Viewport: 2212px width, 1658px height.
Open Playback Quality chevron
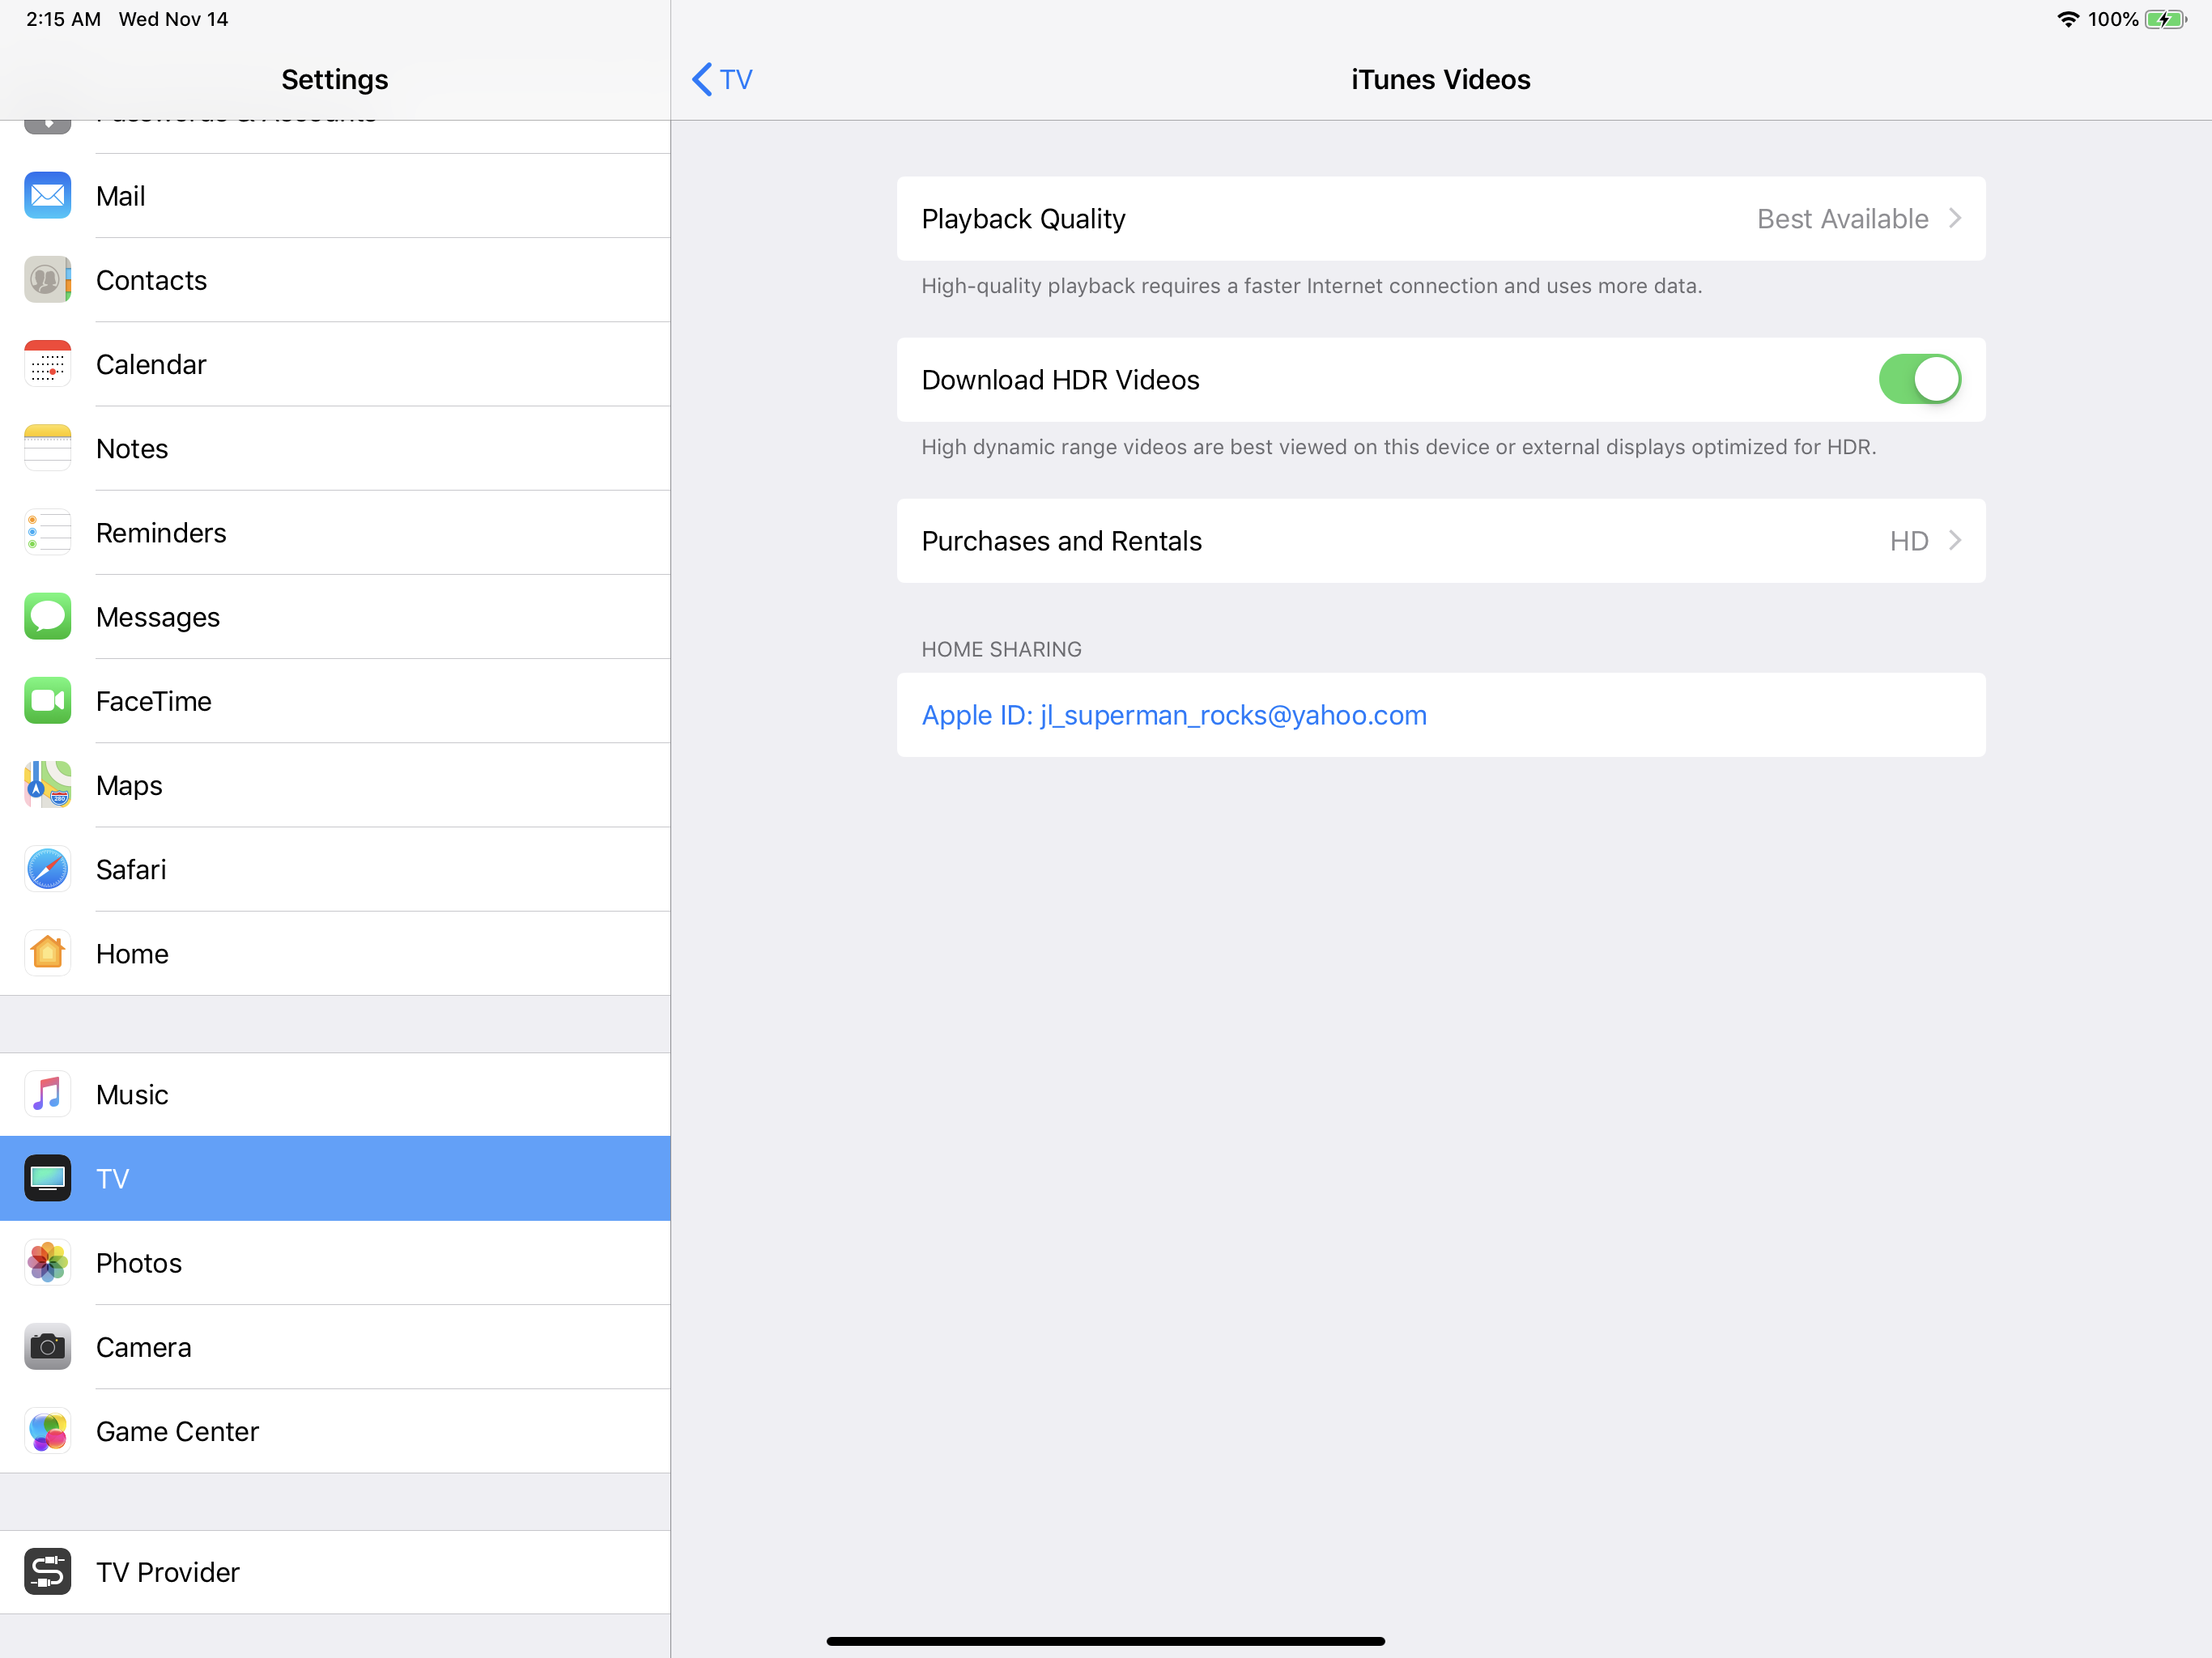1954,218
